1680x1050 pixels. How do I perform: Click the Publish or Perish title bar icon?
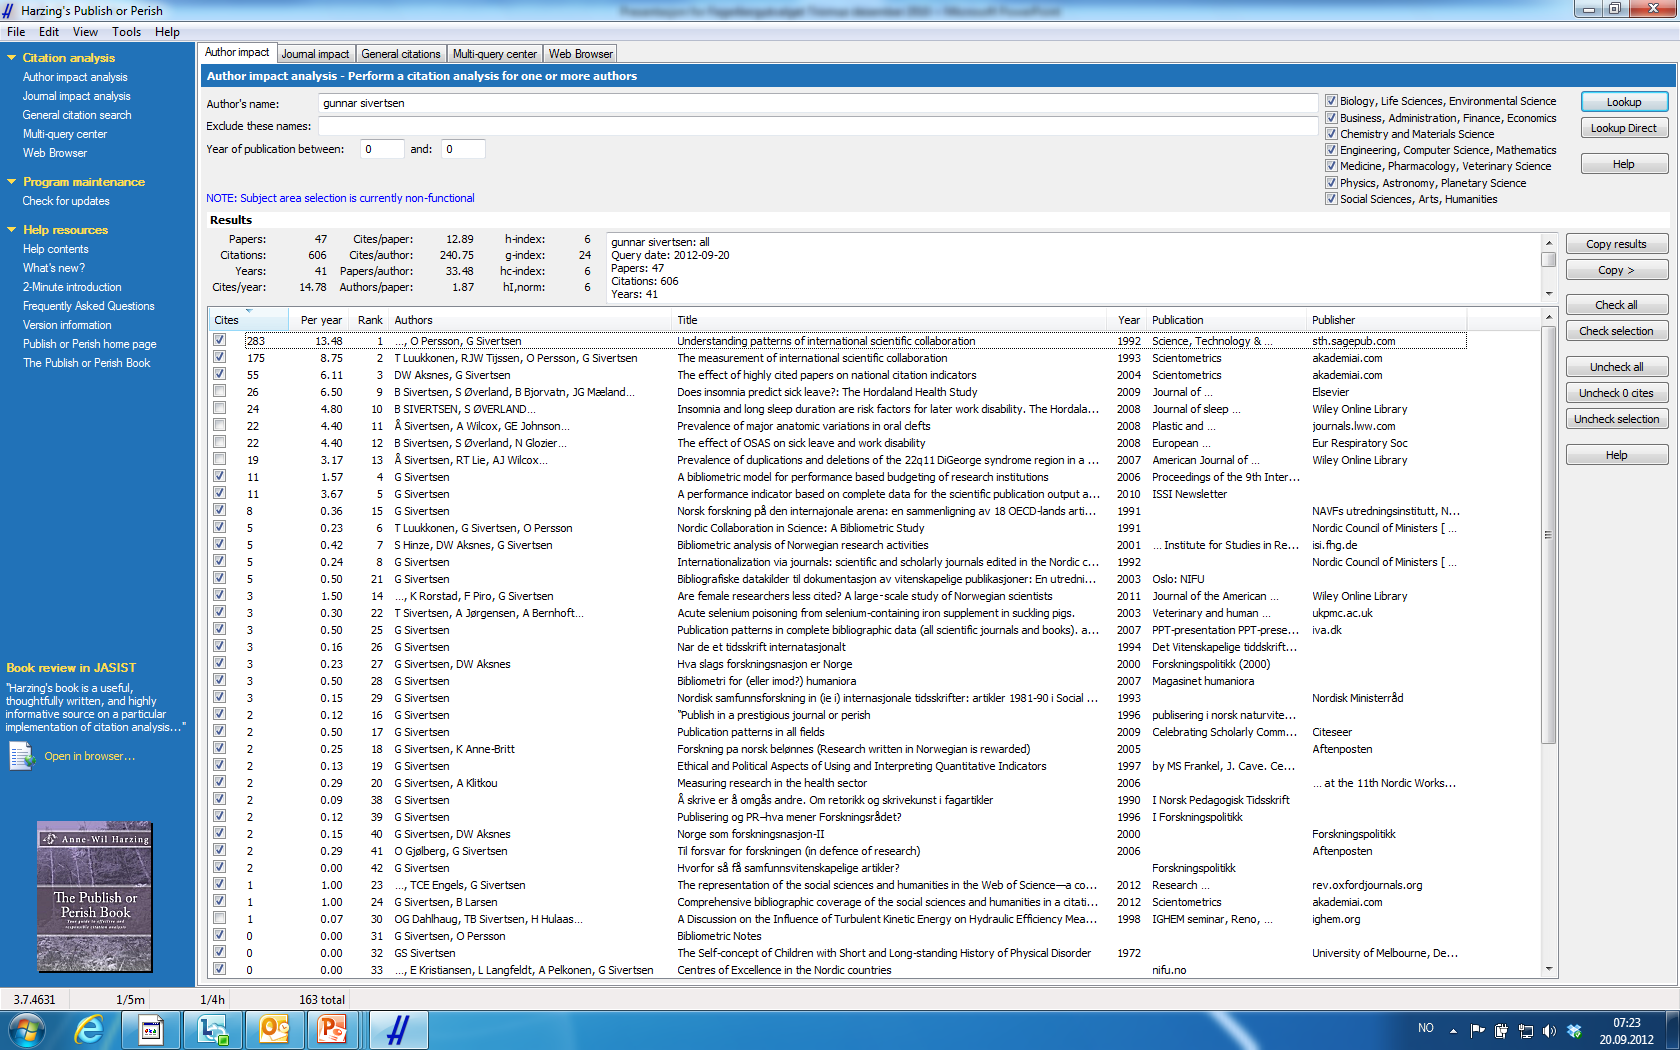(9, 10)
